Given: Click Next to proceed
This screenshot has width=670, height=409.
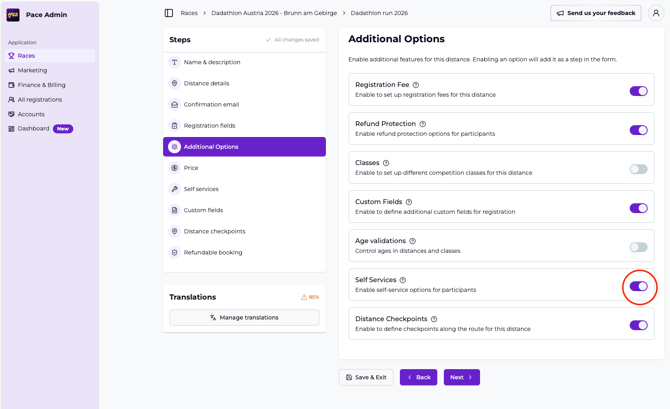Looking at the screenshot, I should (x=461, y=377).
